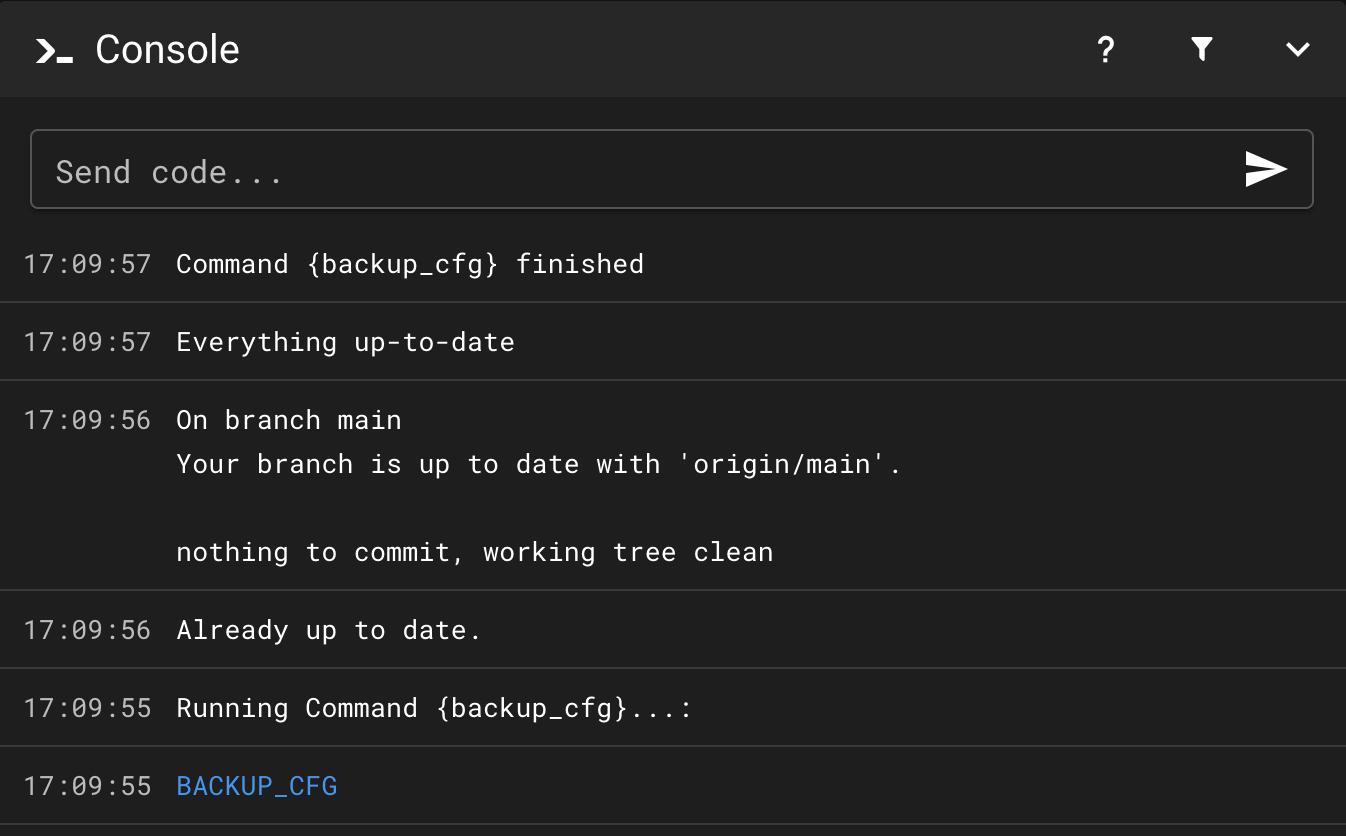The image size is (1346, 836).
Task: Click the 'origin/main' branch status line
Action: pyautogui.click(x=539, y=464)
